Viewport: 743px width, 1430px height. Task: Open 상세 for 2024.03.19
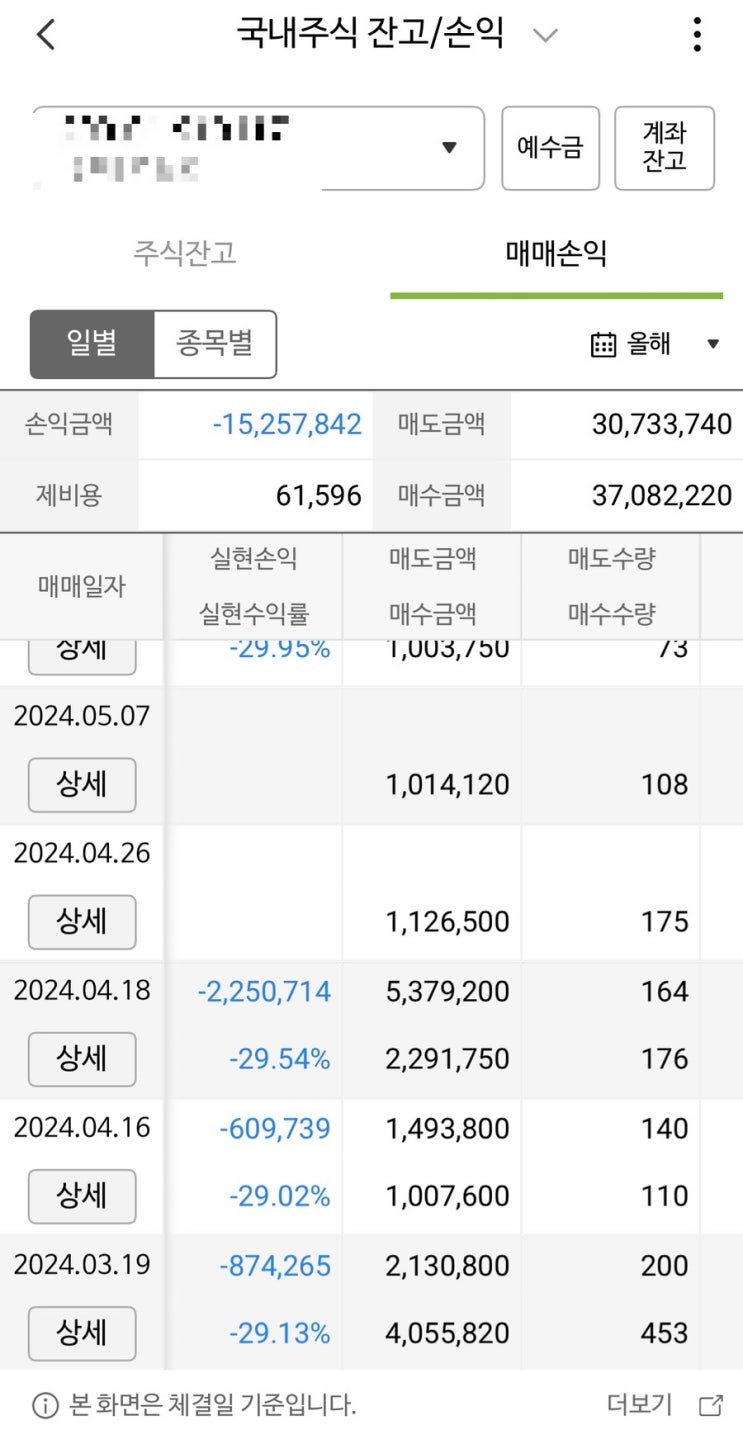pyautogui.click(x=82, y=1333)
